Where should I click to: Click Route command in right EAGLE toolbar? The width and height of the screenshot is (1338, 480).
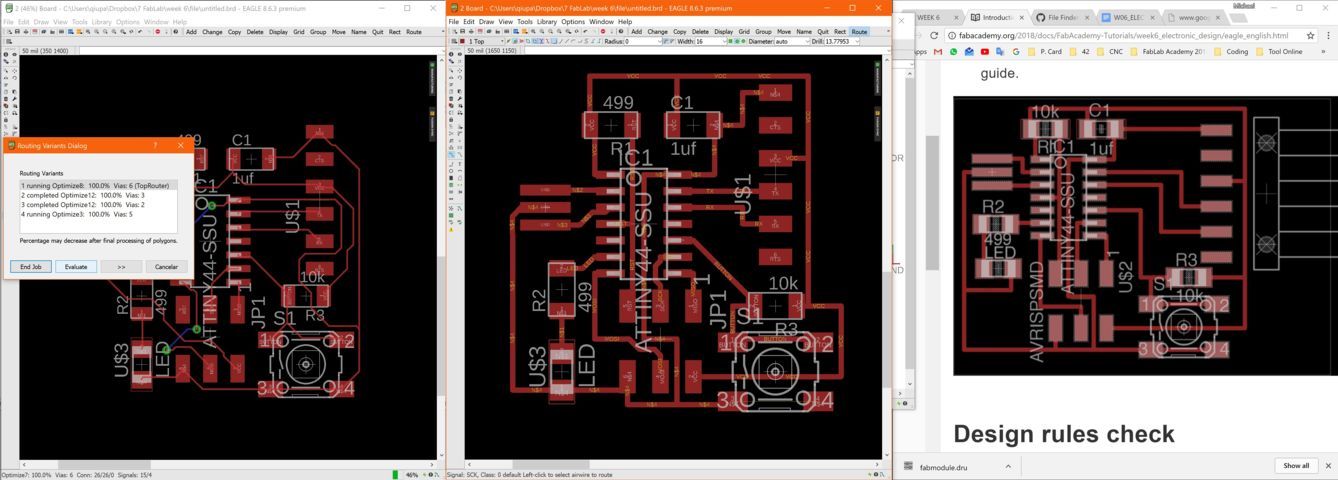[859, 32]
